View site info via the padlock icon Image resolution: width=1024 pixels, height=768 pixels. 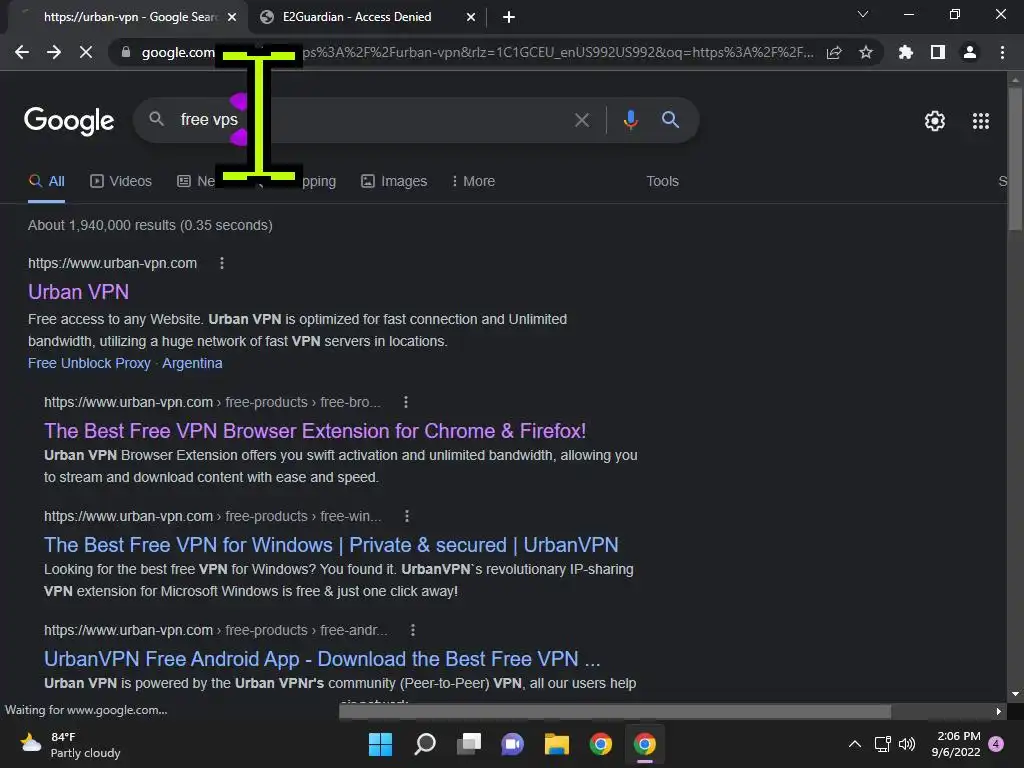(125, 52)
